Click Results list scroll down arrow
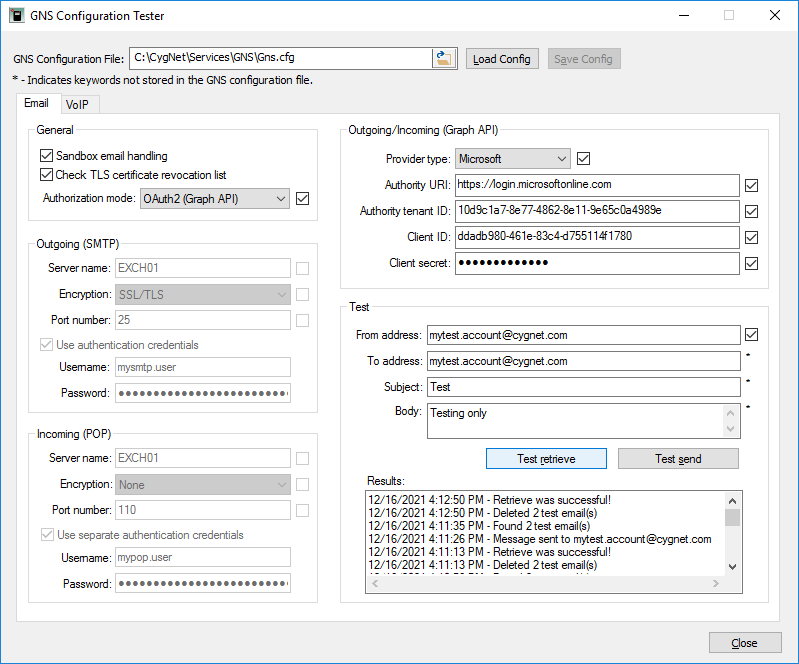 (733, 567)
